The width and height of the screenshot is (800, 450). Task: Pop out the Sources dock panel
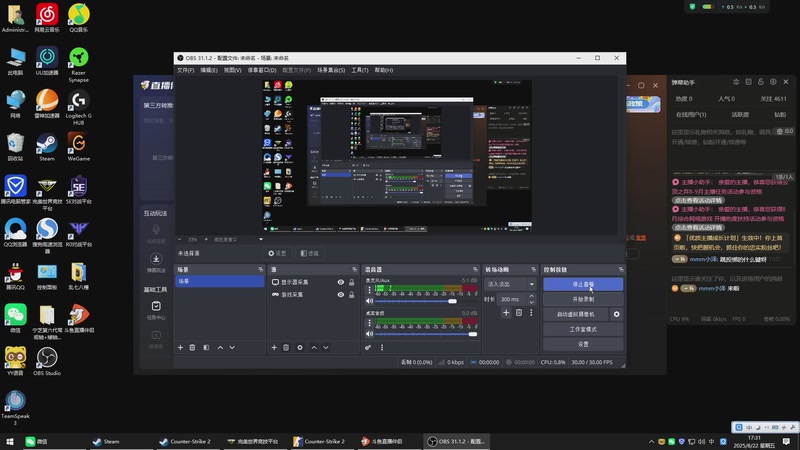(x=355, y=269)
